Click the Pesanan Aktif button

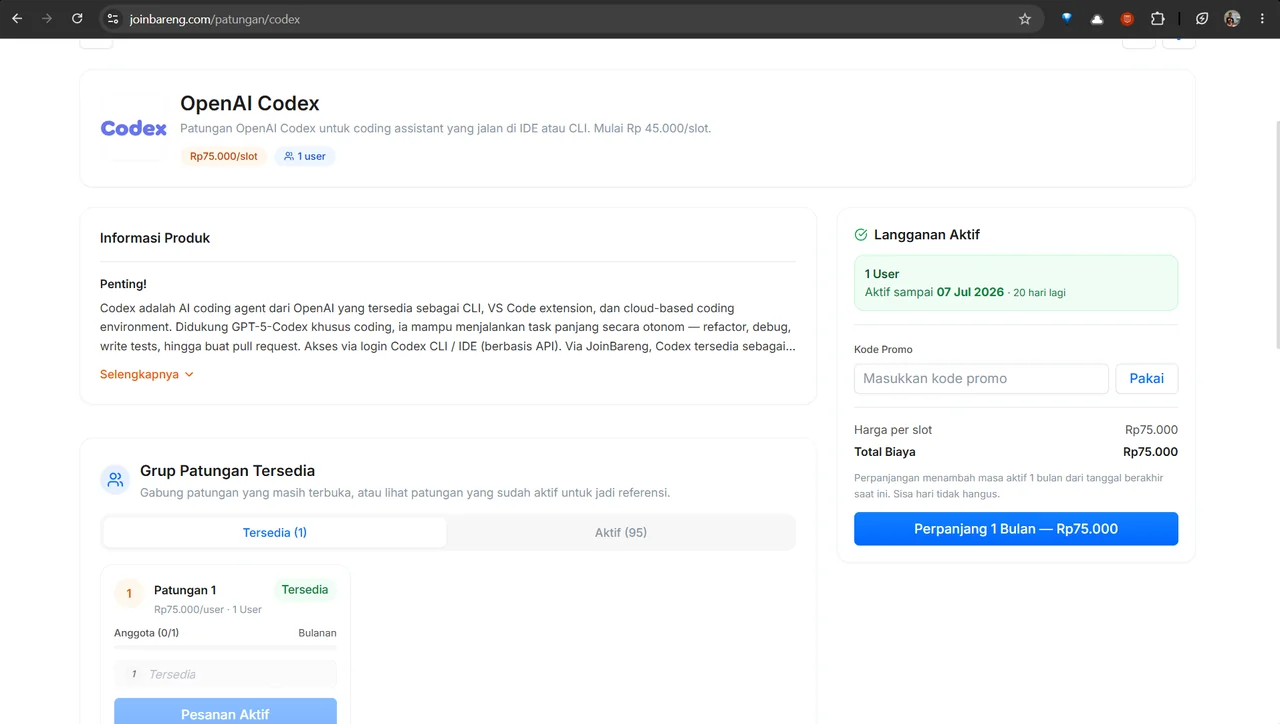tap(225, 711)
